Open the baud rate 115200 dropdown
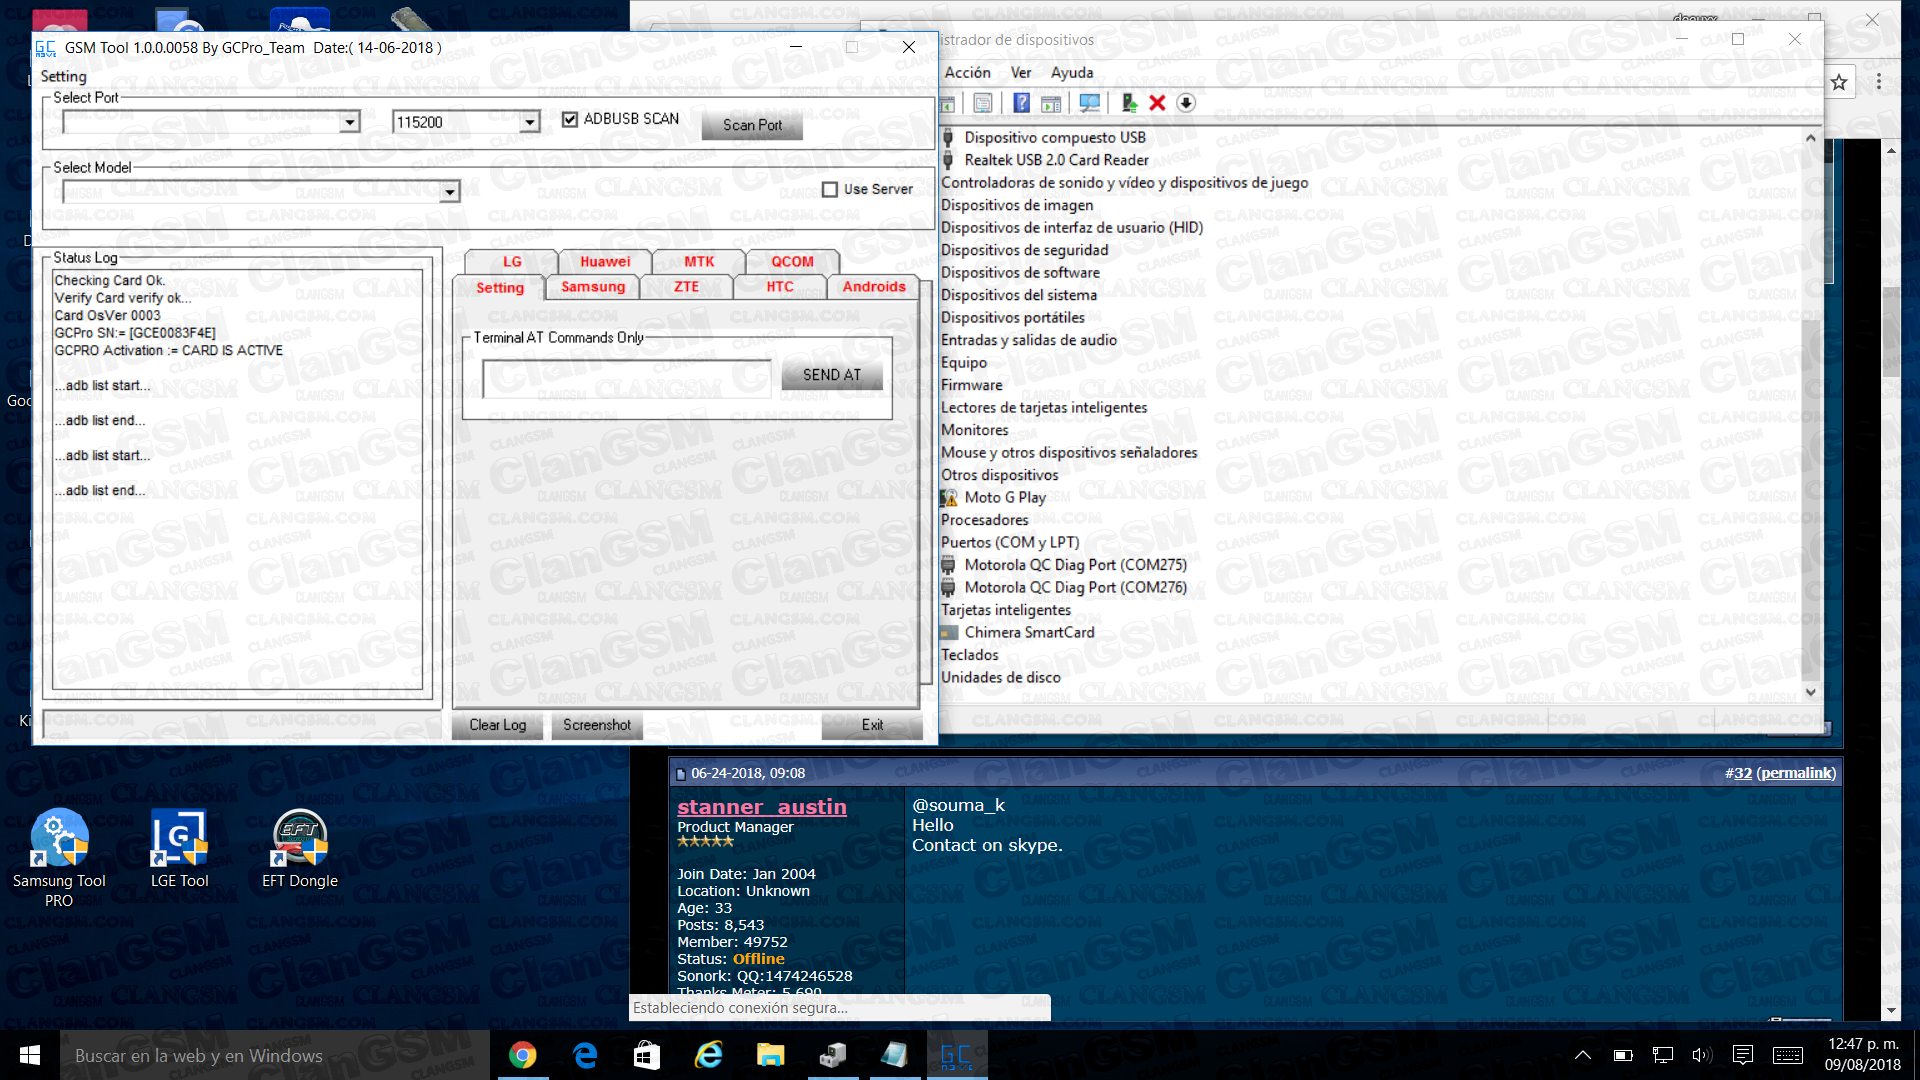 click(x=529, y=122)
